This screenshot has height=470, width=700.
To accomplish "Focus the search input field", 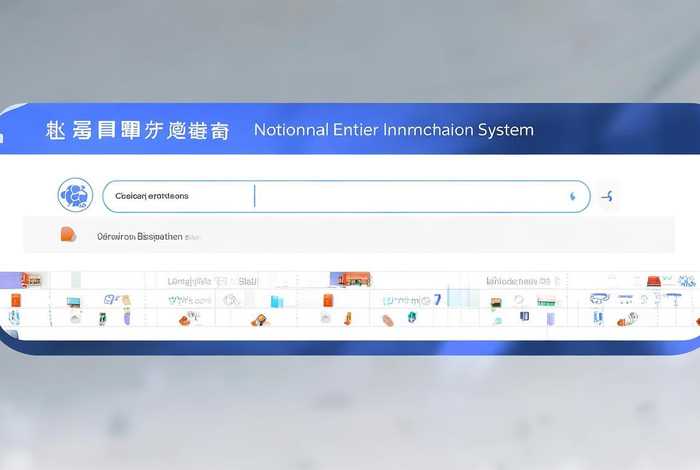I will point(346,196).
